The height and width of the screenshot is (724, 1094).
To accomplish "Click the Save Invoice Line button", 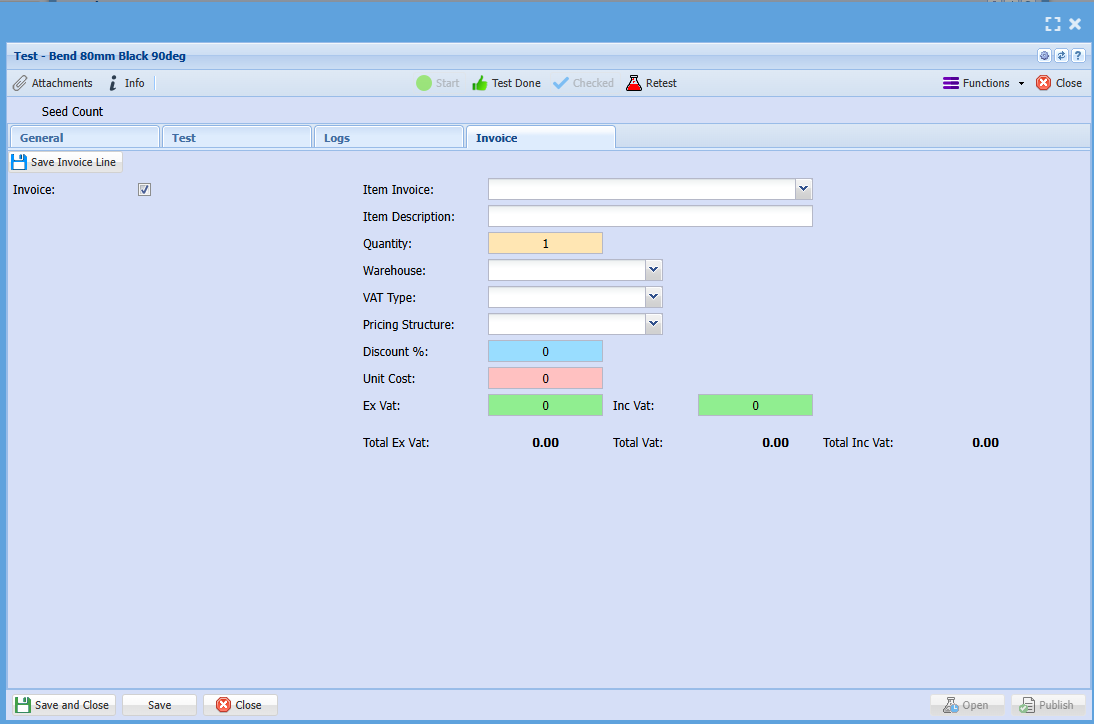I will point(66,162).
